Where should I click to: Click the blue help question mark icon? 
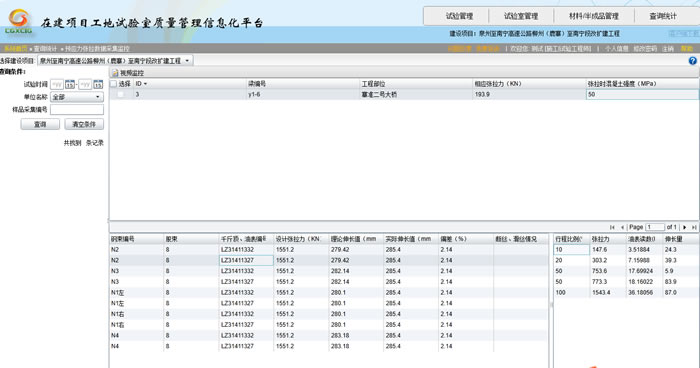(692, 61)
